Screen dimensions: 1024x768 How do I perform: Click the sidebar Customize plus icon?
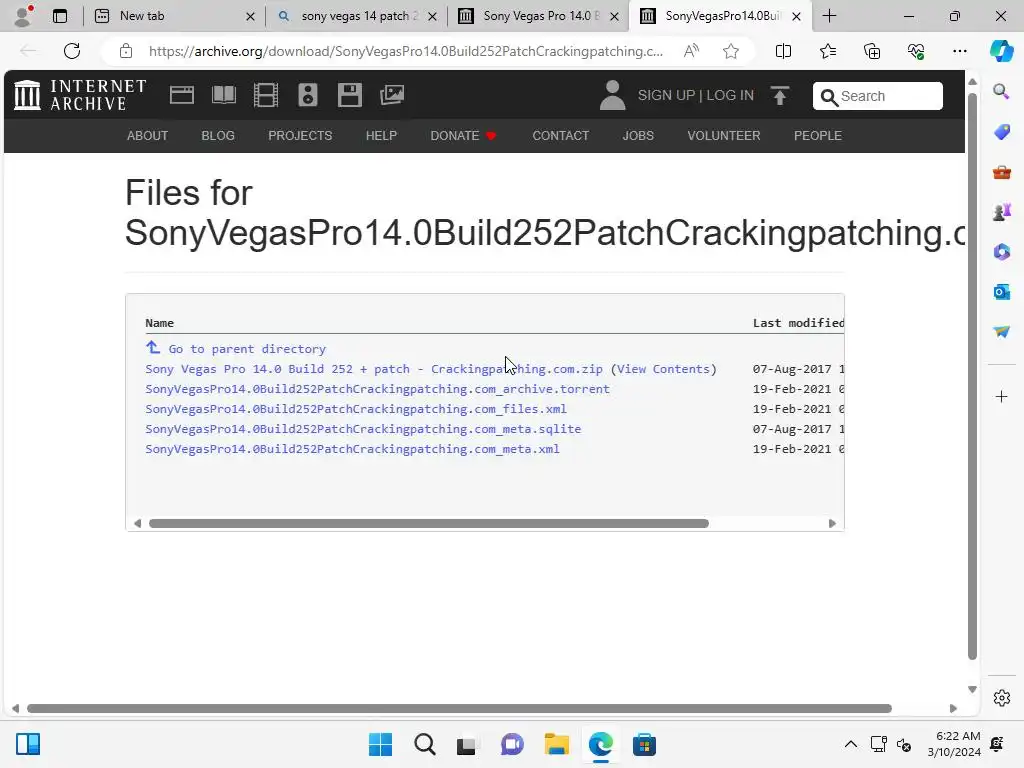1001,396
